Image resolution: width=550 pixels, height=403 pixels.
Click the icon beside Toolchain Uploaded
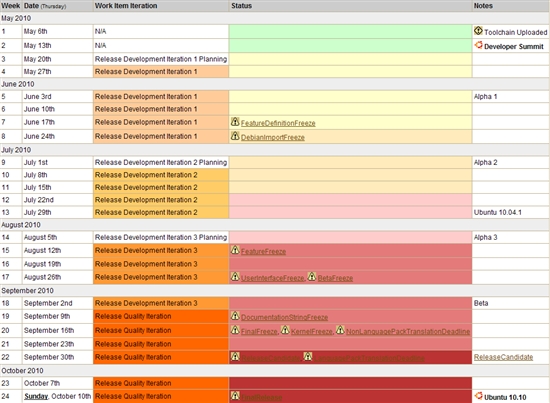pyautogui.click(x=478, y=31)
